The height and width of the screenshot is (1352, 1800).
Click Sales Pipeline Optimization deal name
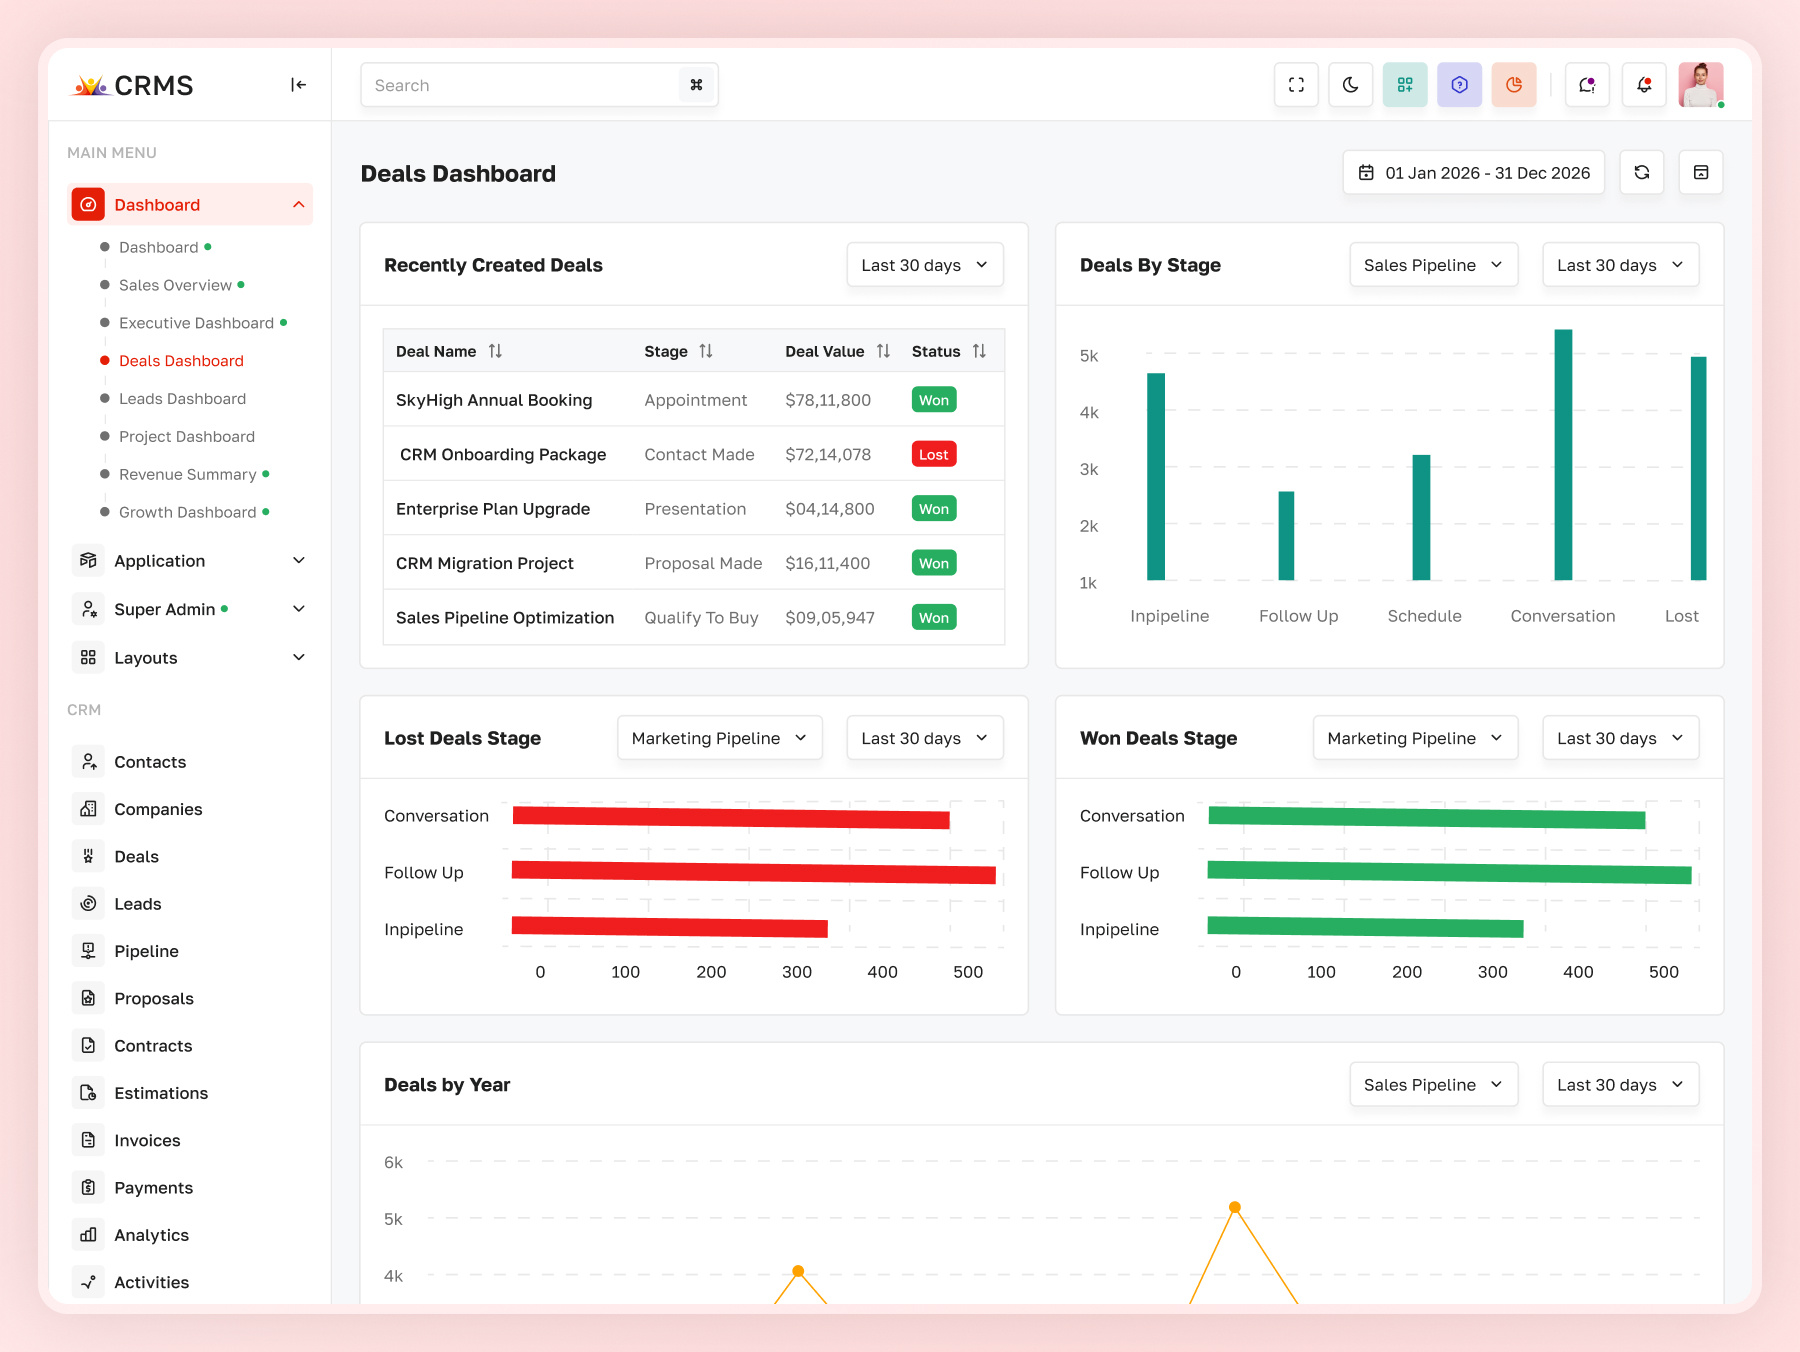[505, 618]
